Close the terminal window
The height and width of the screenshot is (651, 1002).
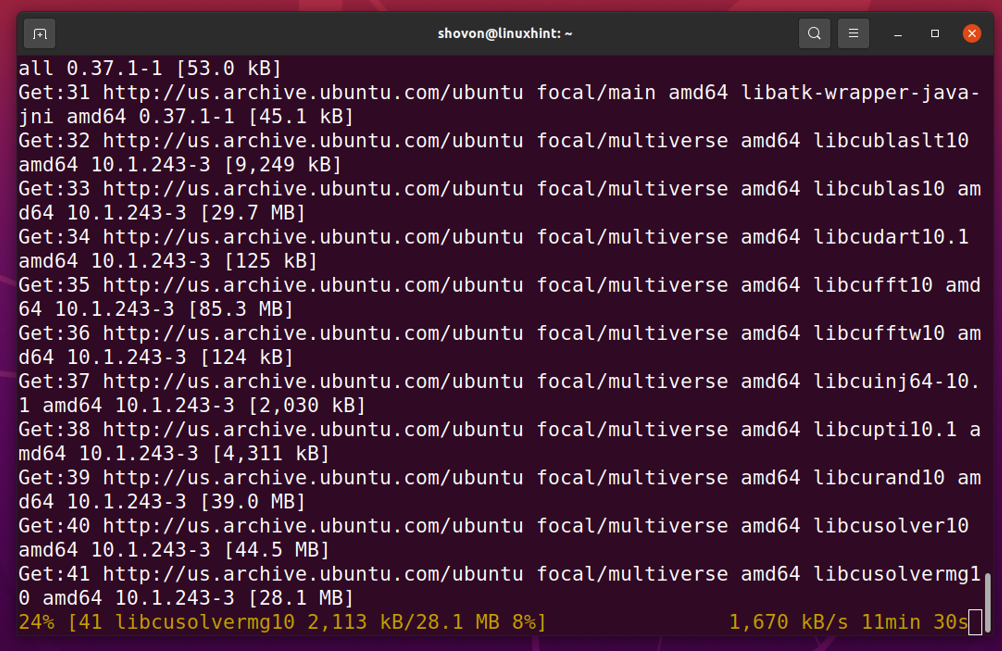coord(972,33)
